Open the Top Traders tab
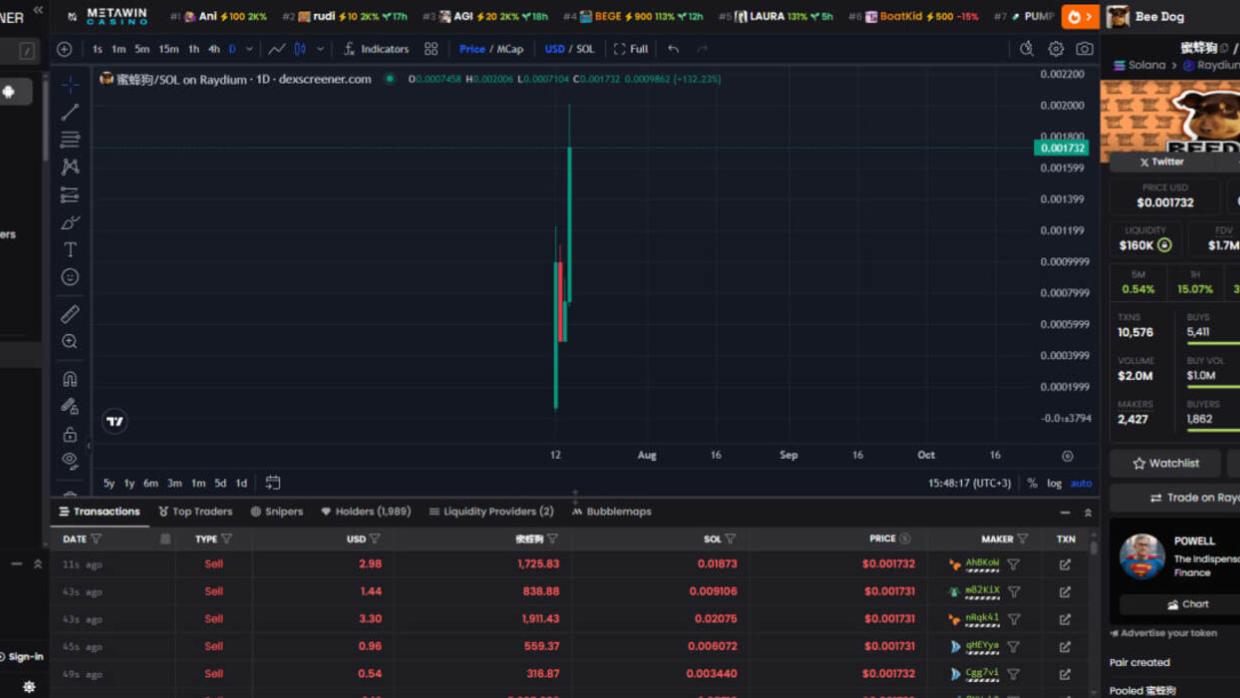Screen dimensions: 1240x698 (x=195, y=511)
